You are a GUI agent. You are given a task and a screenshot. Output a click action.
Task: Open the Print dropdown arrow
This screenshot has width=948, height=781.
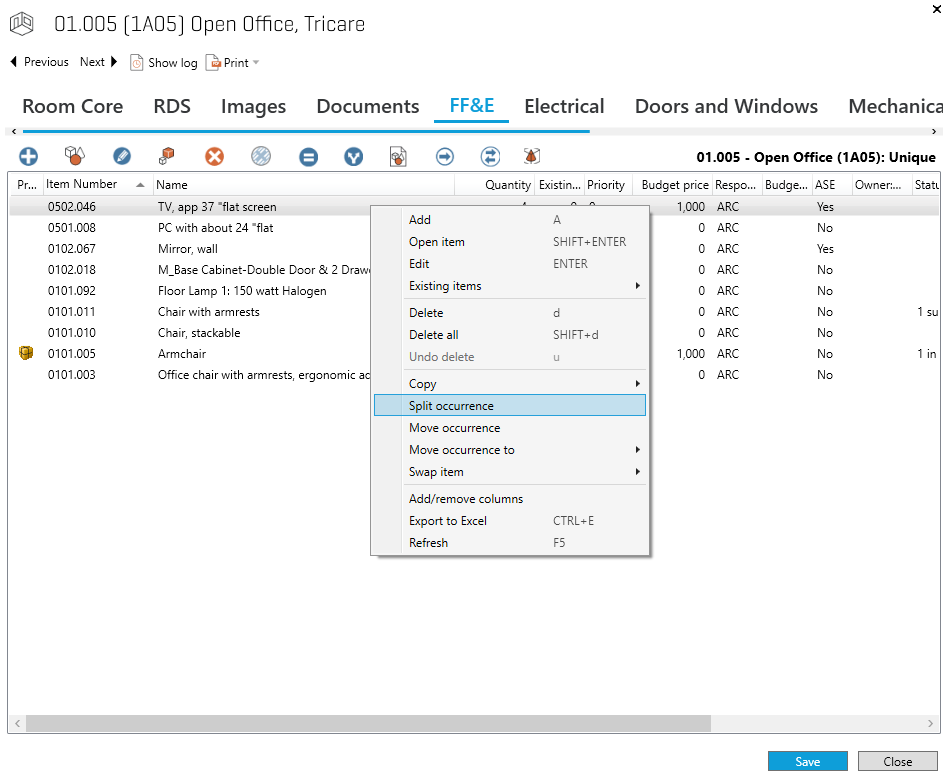coord(256,62)
